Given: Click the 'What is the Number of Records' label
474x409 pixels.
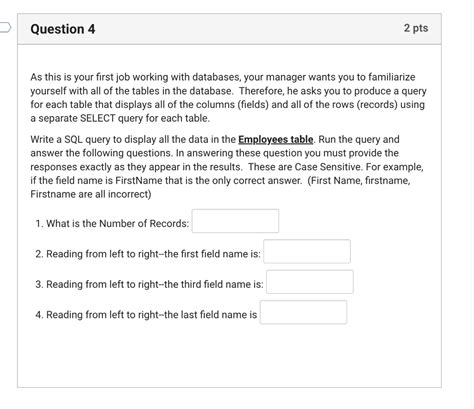Looking at the screenshot, I should pos(112,223).
